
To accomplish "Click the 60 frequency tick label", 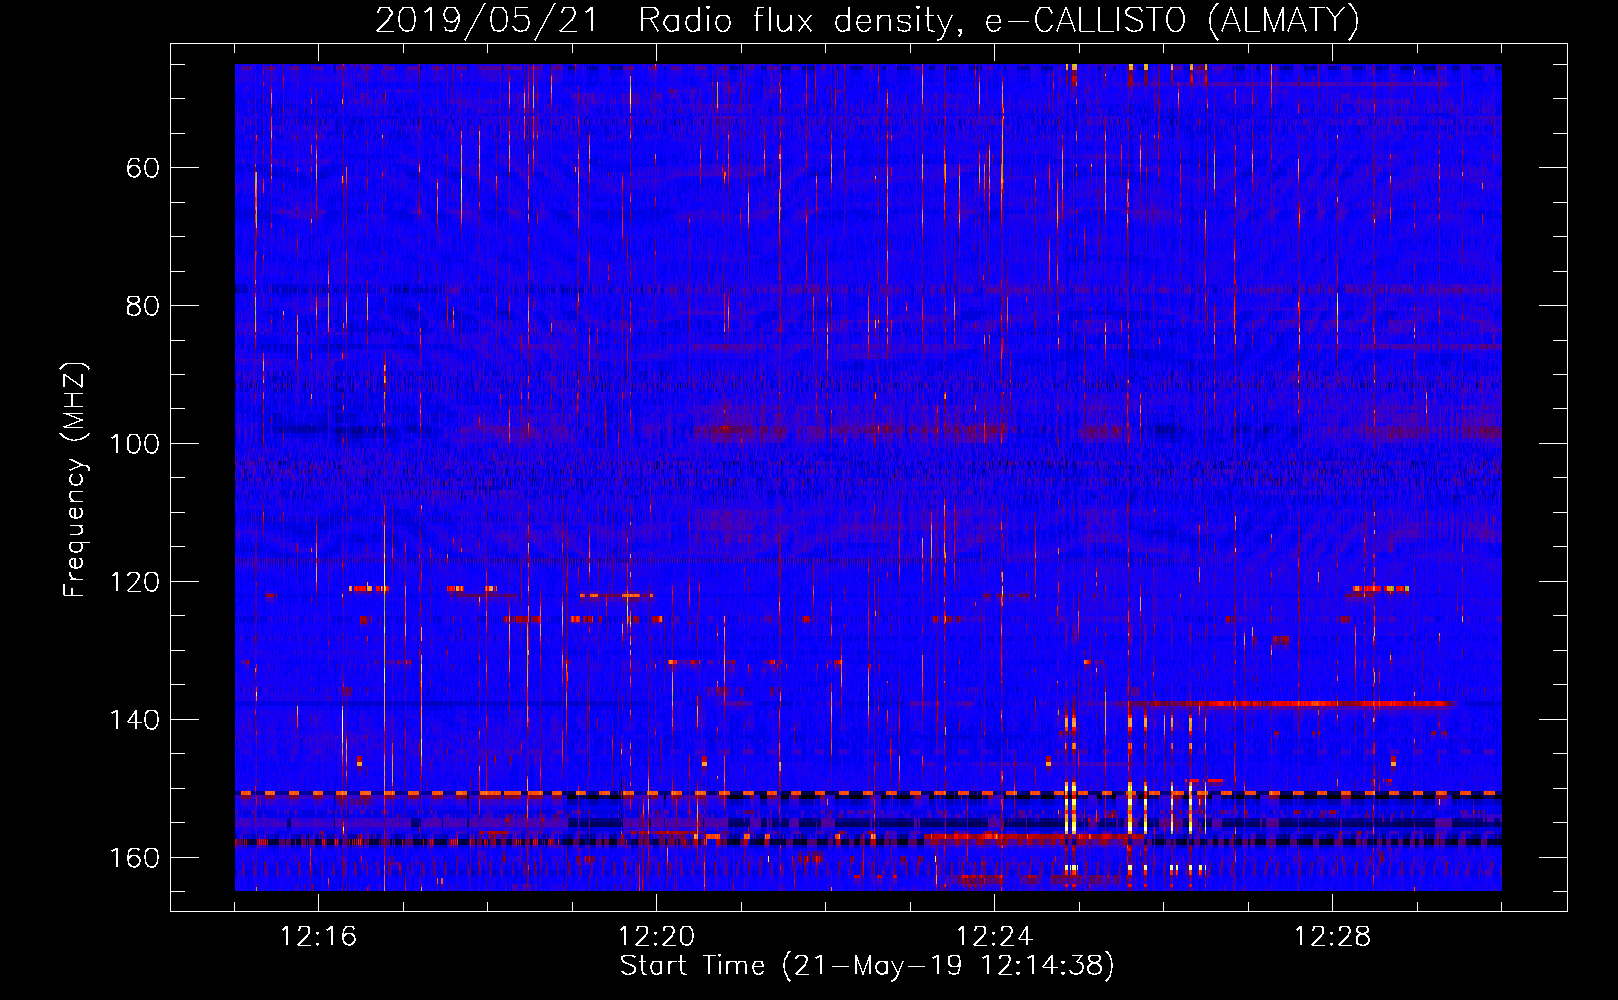I will point(143,168).
